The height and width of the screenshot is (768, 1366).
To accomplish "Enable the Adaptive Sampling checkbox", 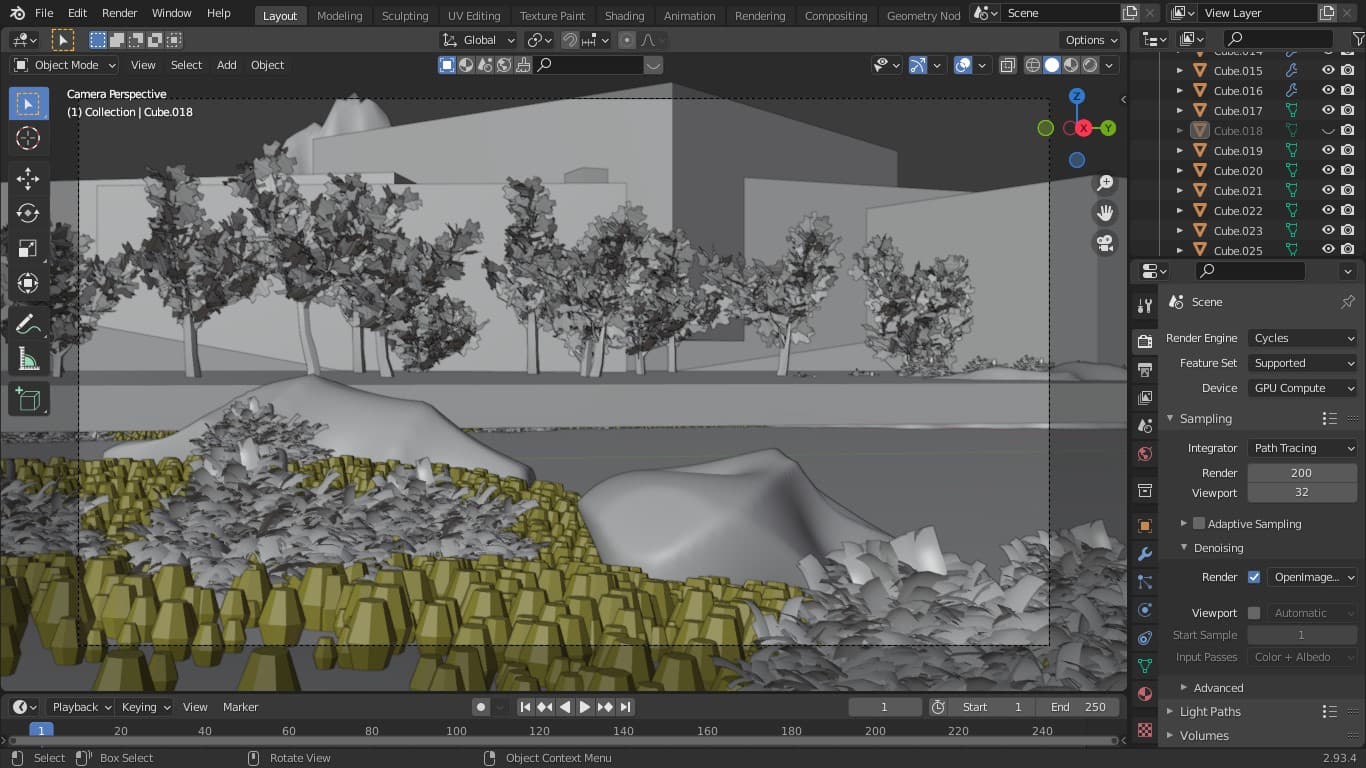I will (x=1199, y=523).
